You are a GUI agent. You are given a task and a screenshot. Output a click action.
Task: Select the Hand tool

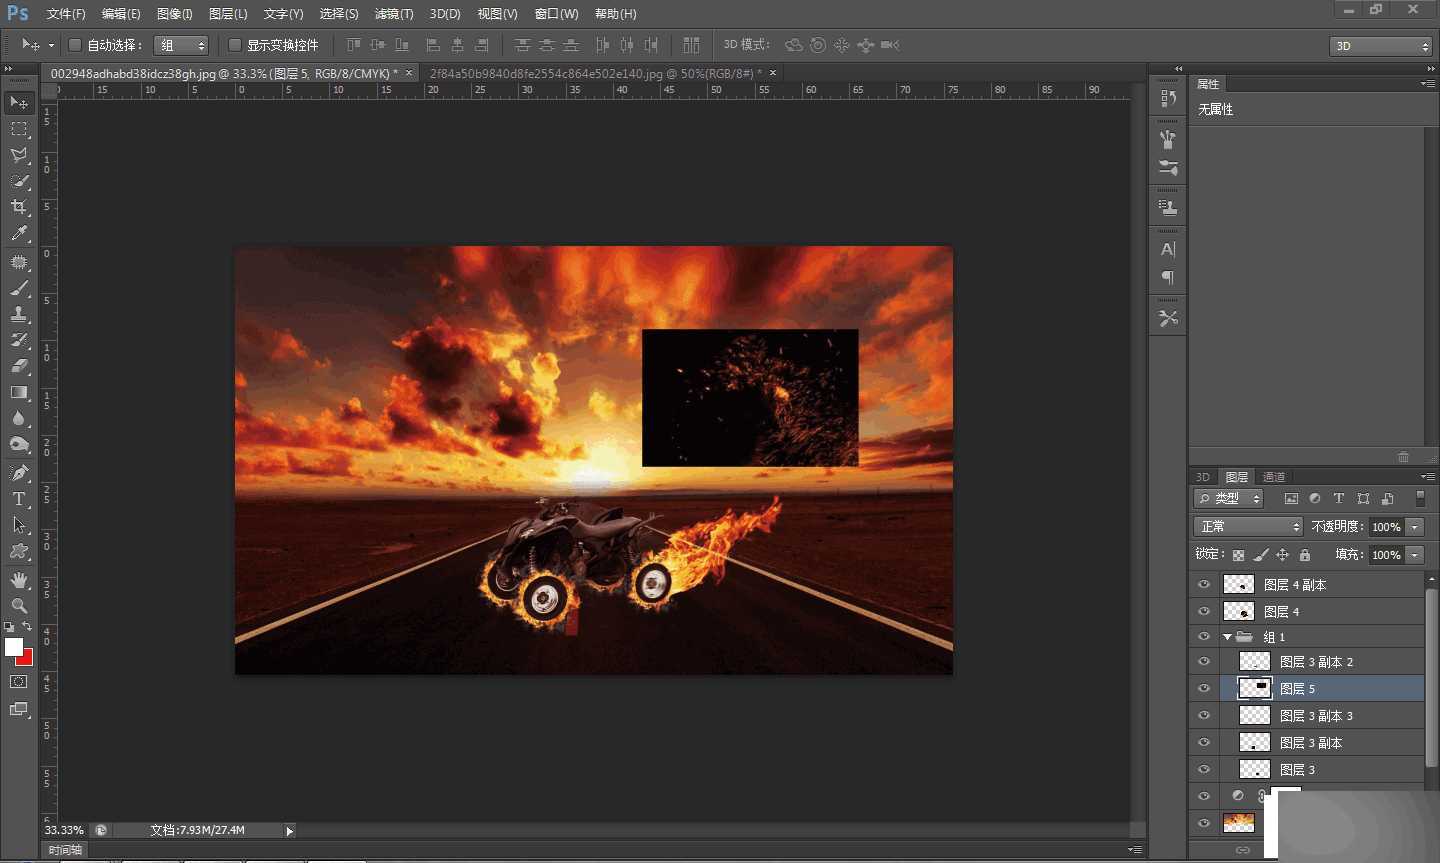pyautogui.click(x=19, y=580)
